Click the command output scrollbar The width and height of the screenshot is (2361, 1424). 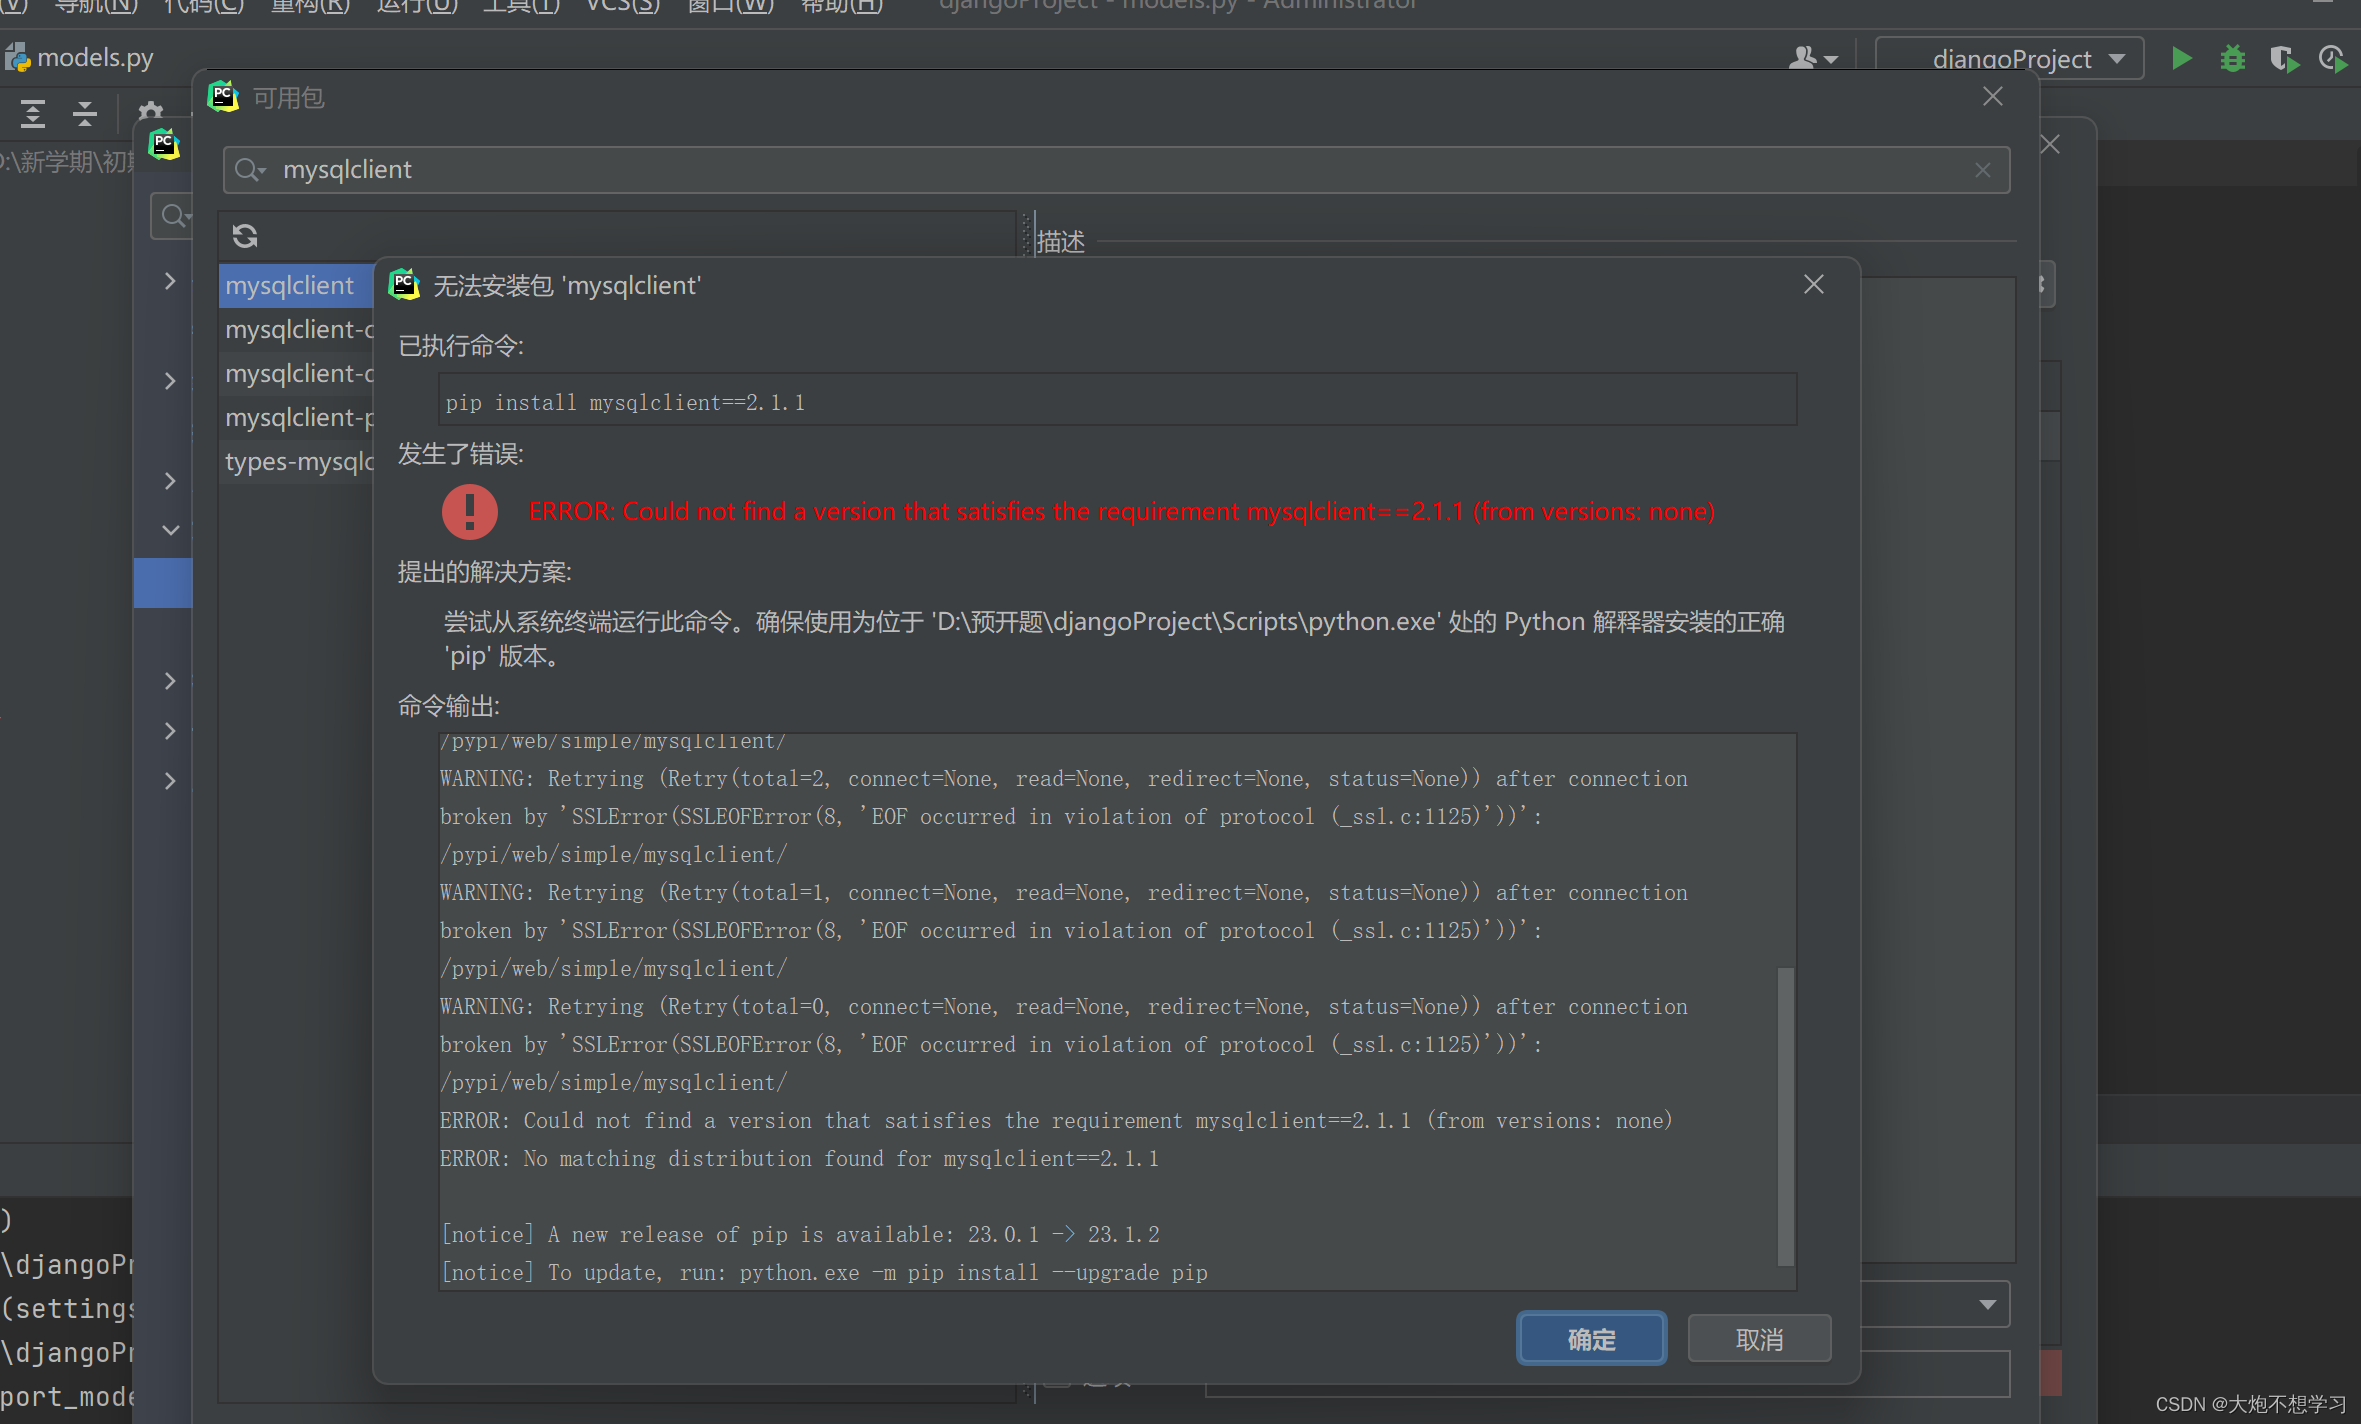point(1785,1115)
